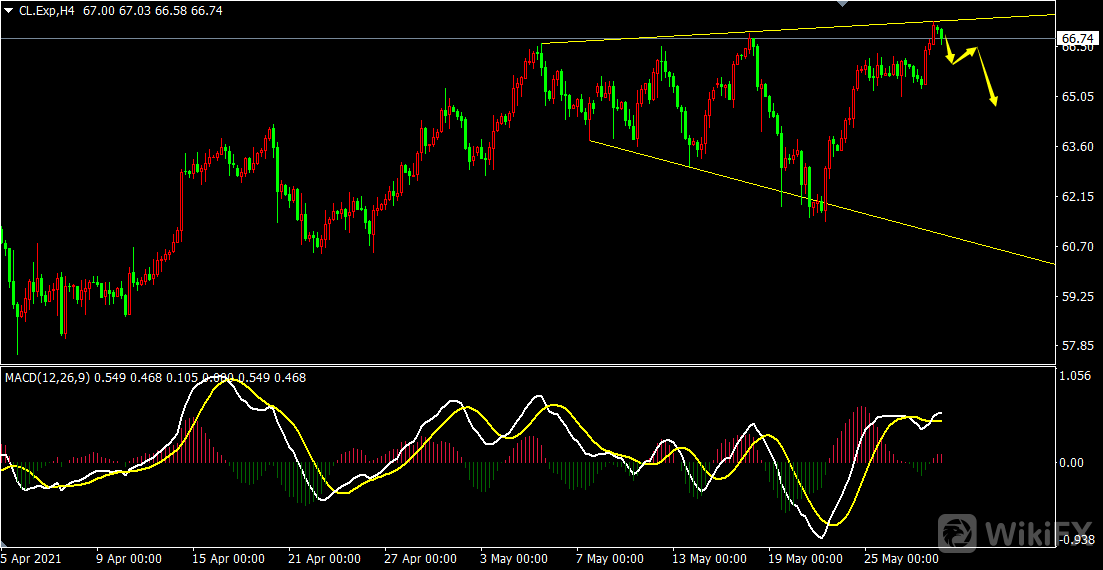The width and height of the screenshot is (1103, 570).
Task: Select the yellow upward rebound arrow
Action: coord(965,55)
